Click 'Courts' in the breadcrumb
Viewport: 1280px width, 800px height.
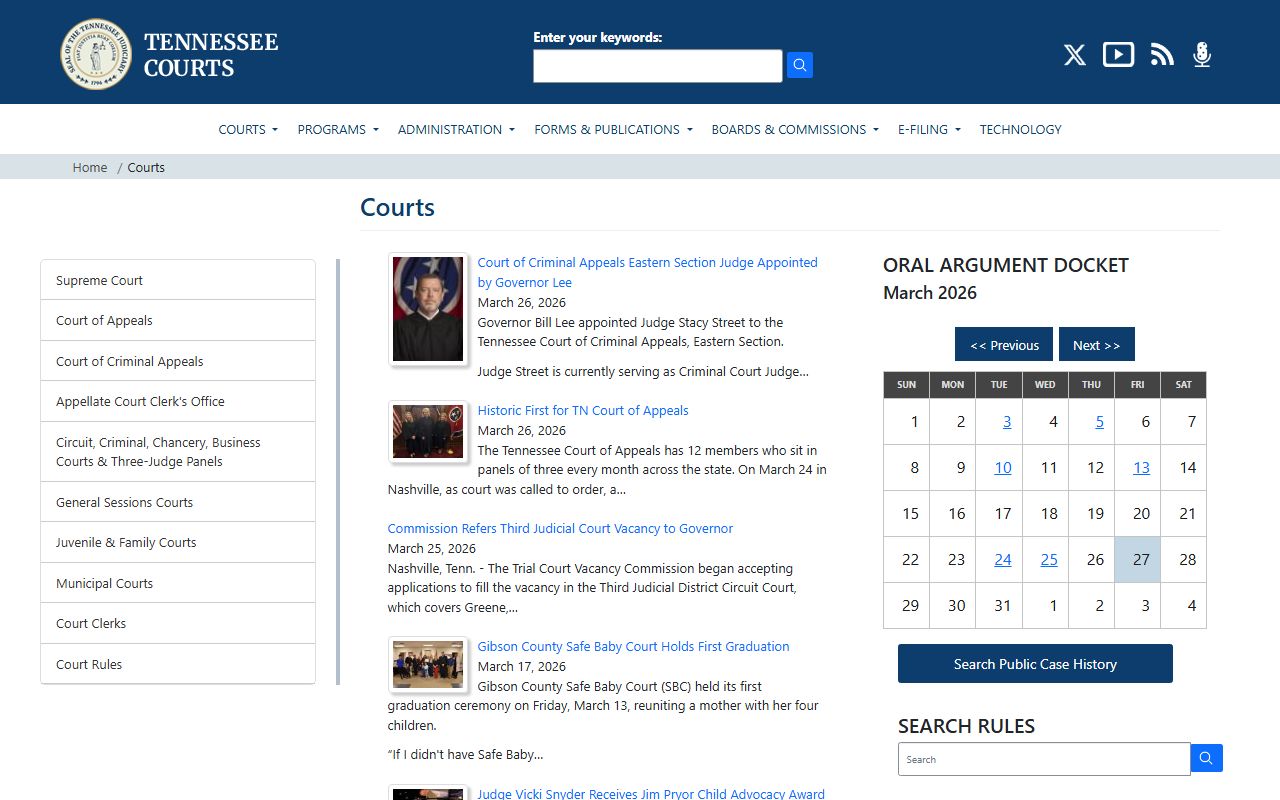146,167
